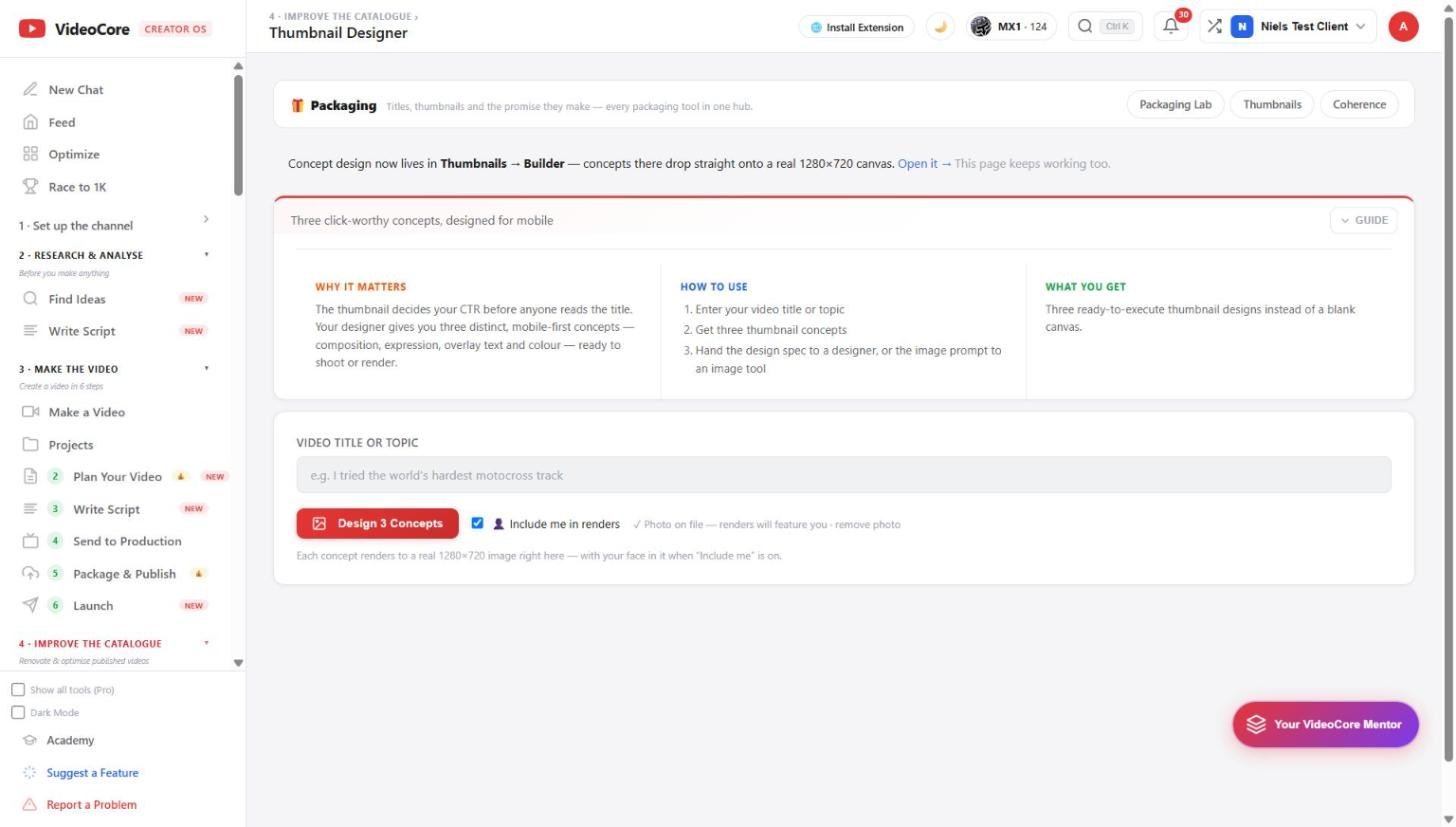Click the VideoCore logo
The height and width of the screenshot is (827, 1456).
tap(75, 29)
